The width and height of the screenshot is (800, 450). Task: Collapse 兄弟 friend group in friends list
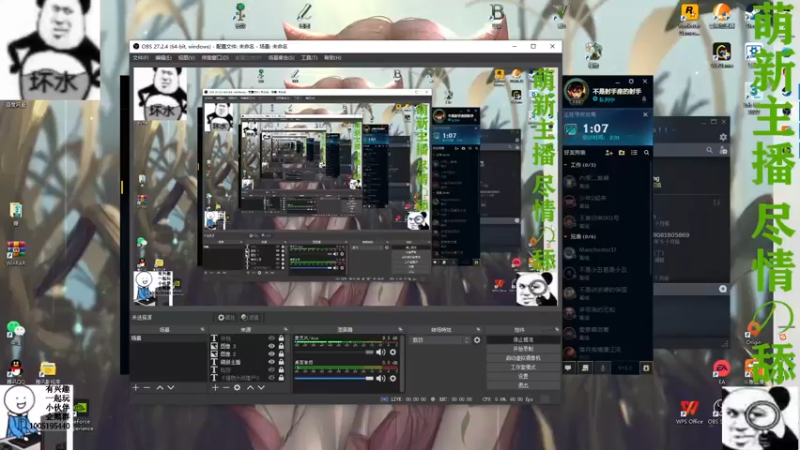point(565,237)
